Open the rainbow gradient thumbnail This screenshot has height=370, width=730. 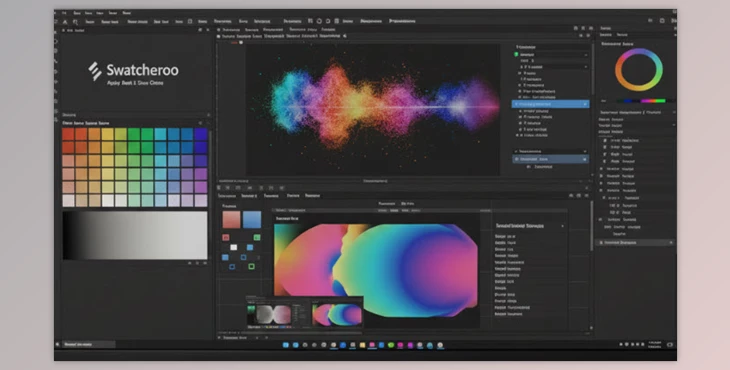pos(338,315)
